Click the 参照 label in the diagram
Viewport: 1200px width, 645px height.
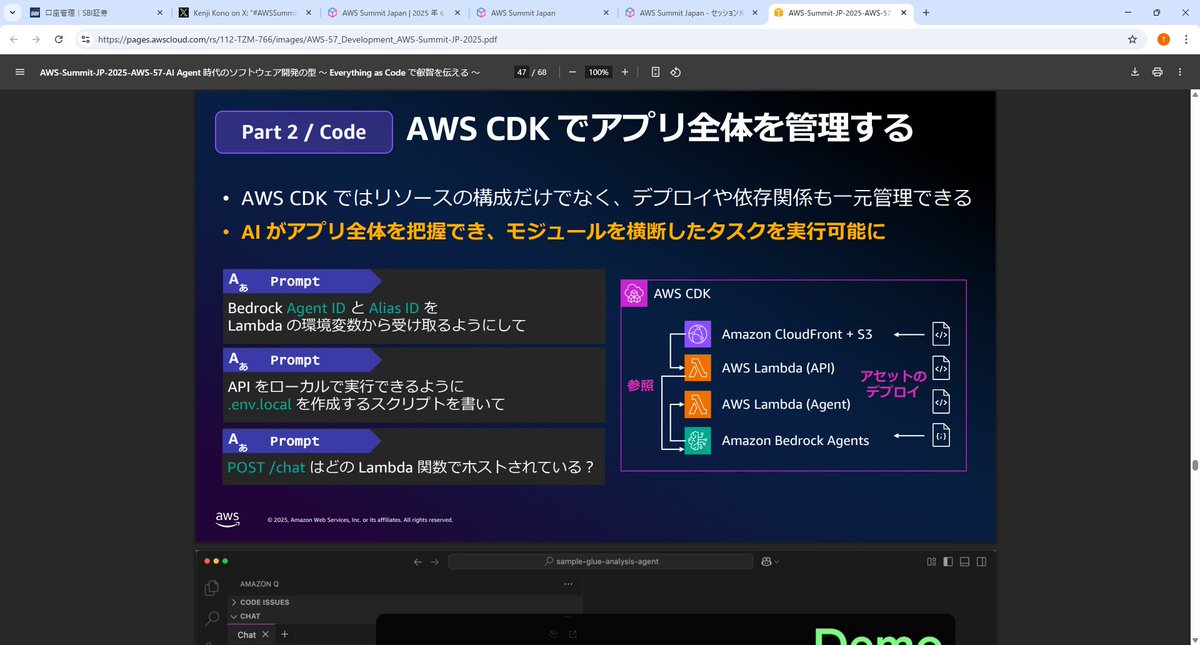pos(640,385)
